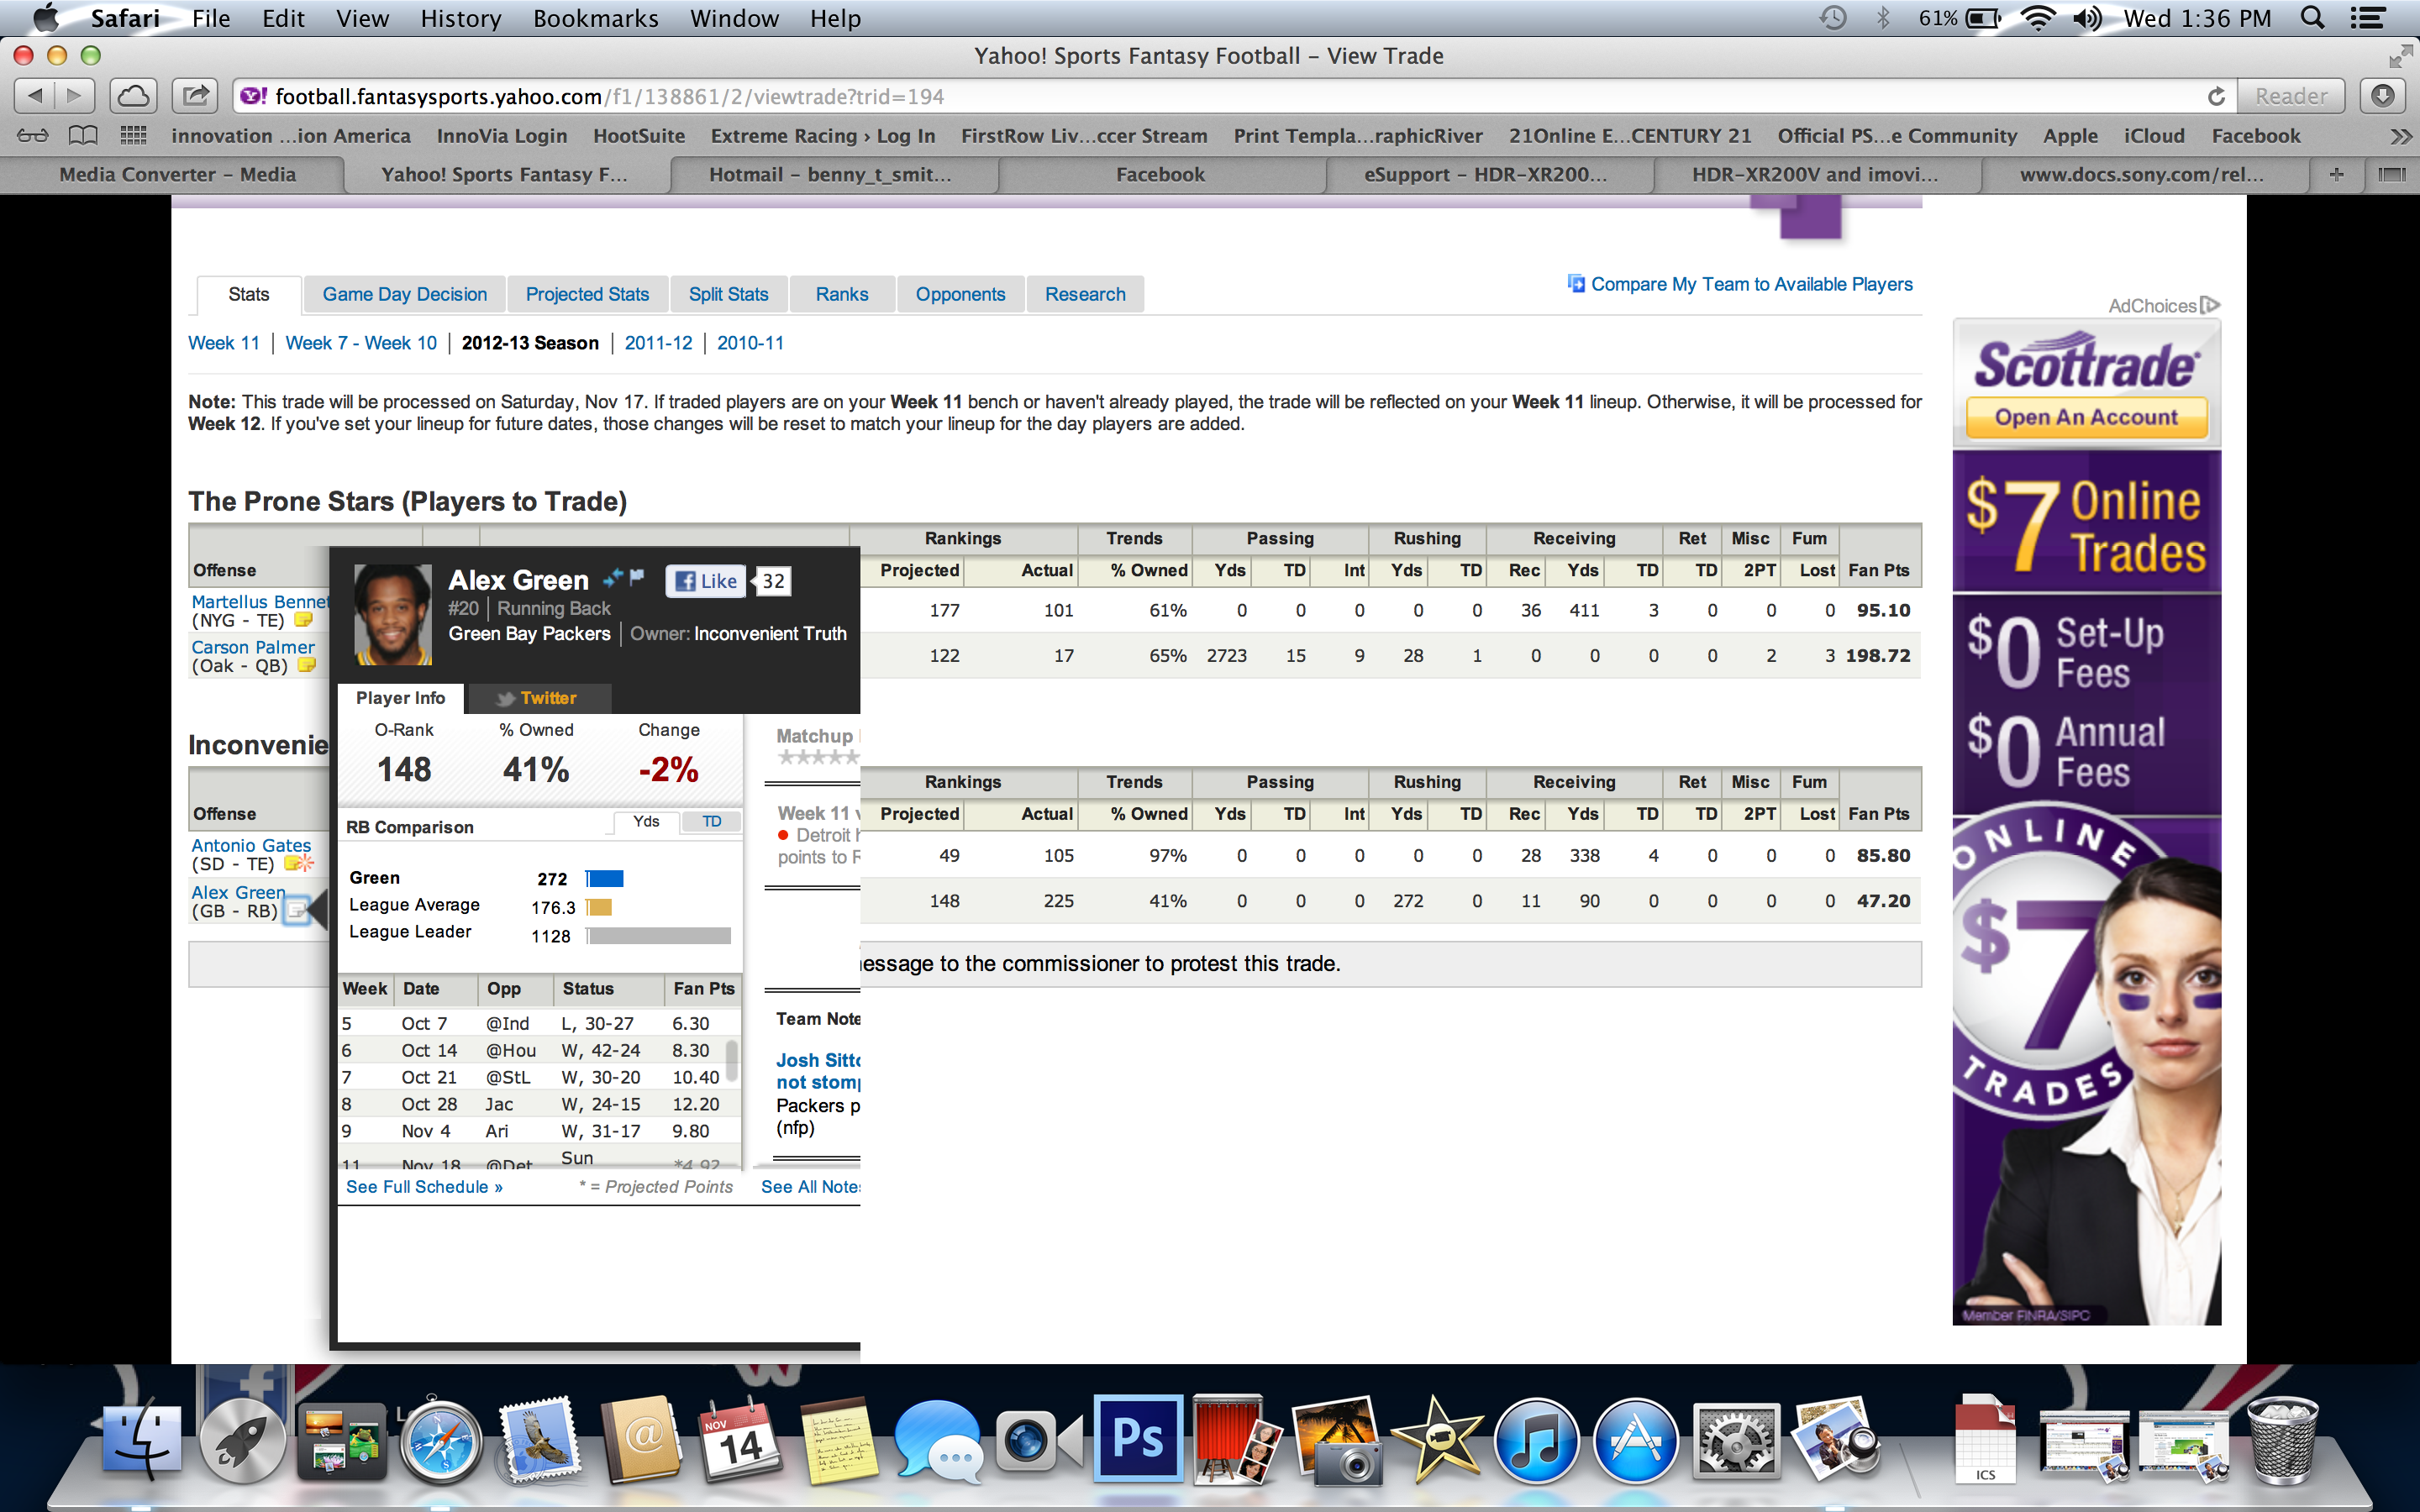Open the Bookmarks menu

[595, 18]
